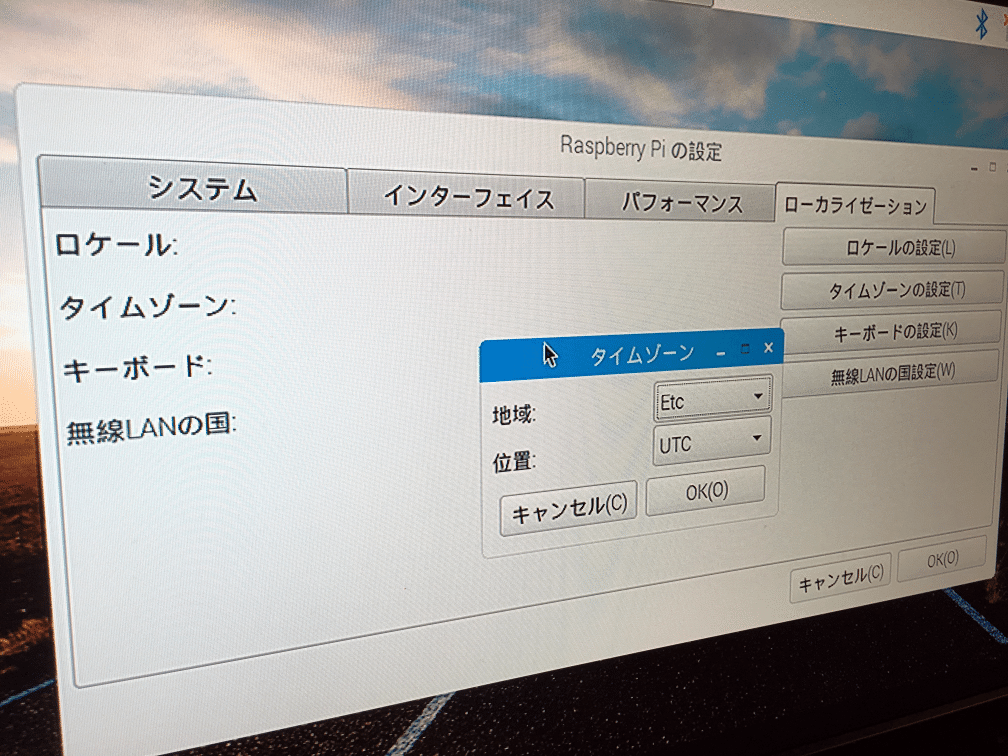Minimize the タイムゾーン dialog
Image resolution: width=1008 pixels, height=756 pixels.
tap(721, 352)
